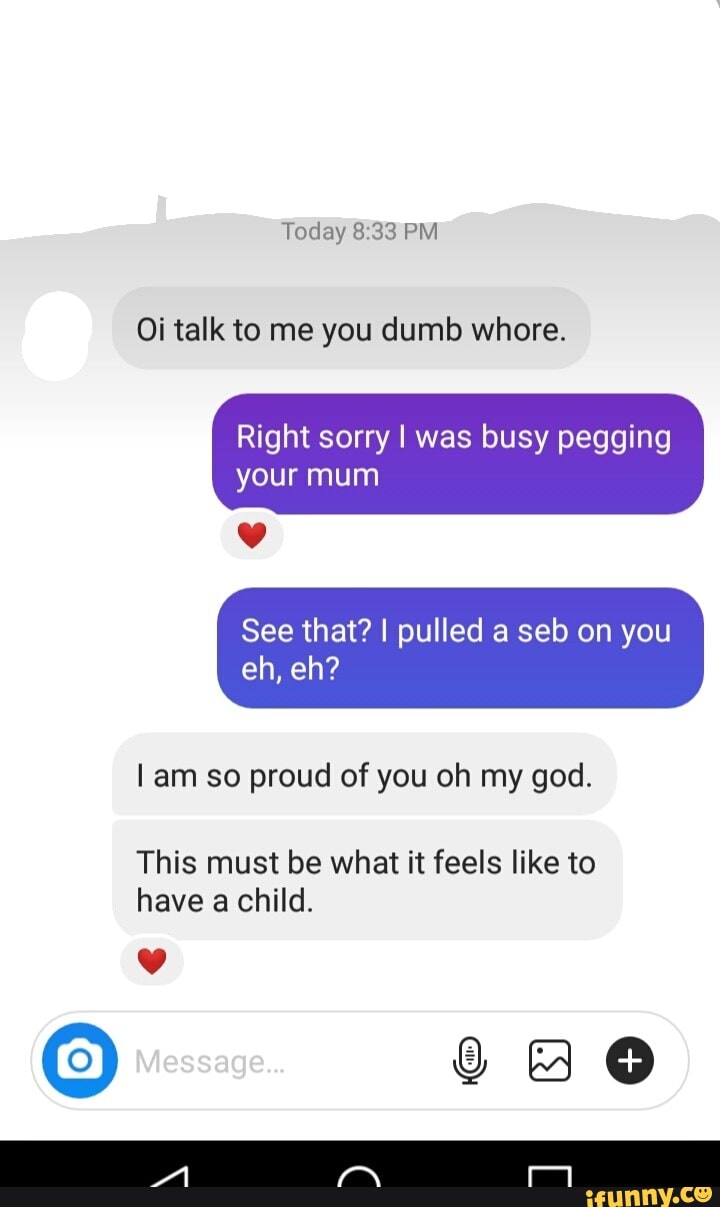The width and height of the screenshot is (720, 1207).
Task: Tap the sender's blanked profile avatar
Action: tap(56, 336)
